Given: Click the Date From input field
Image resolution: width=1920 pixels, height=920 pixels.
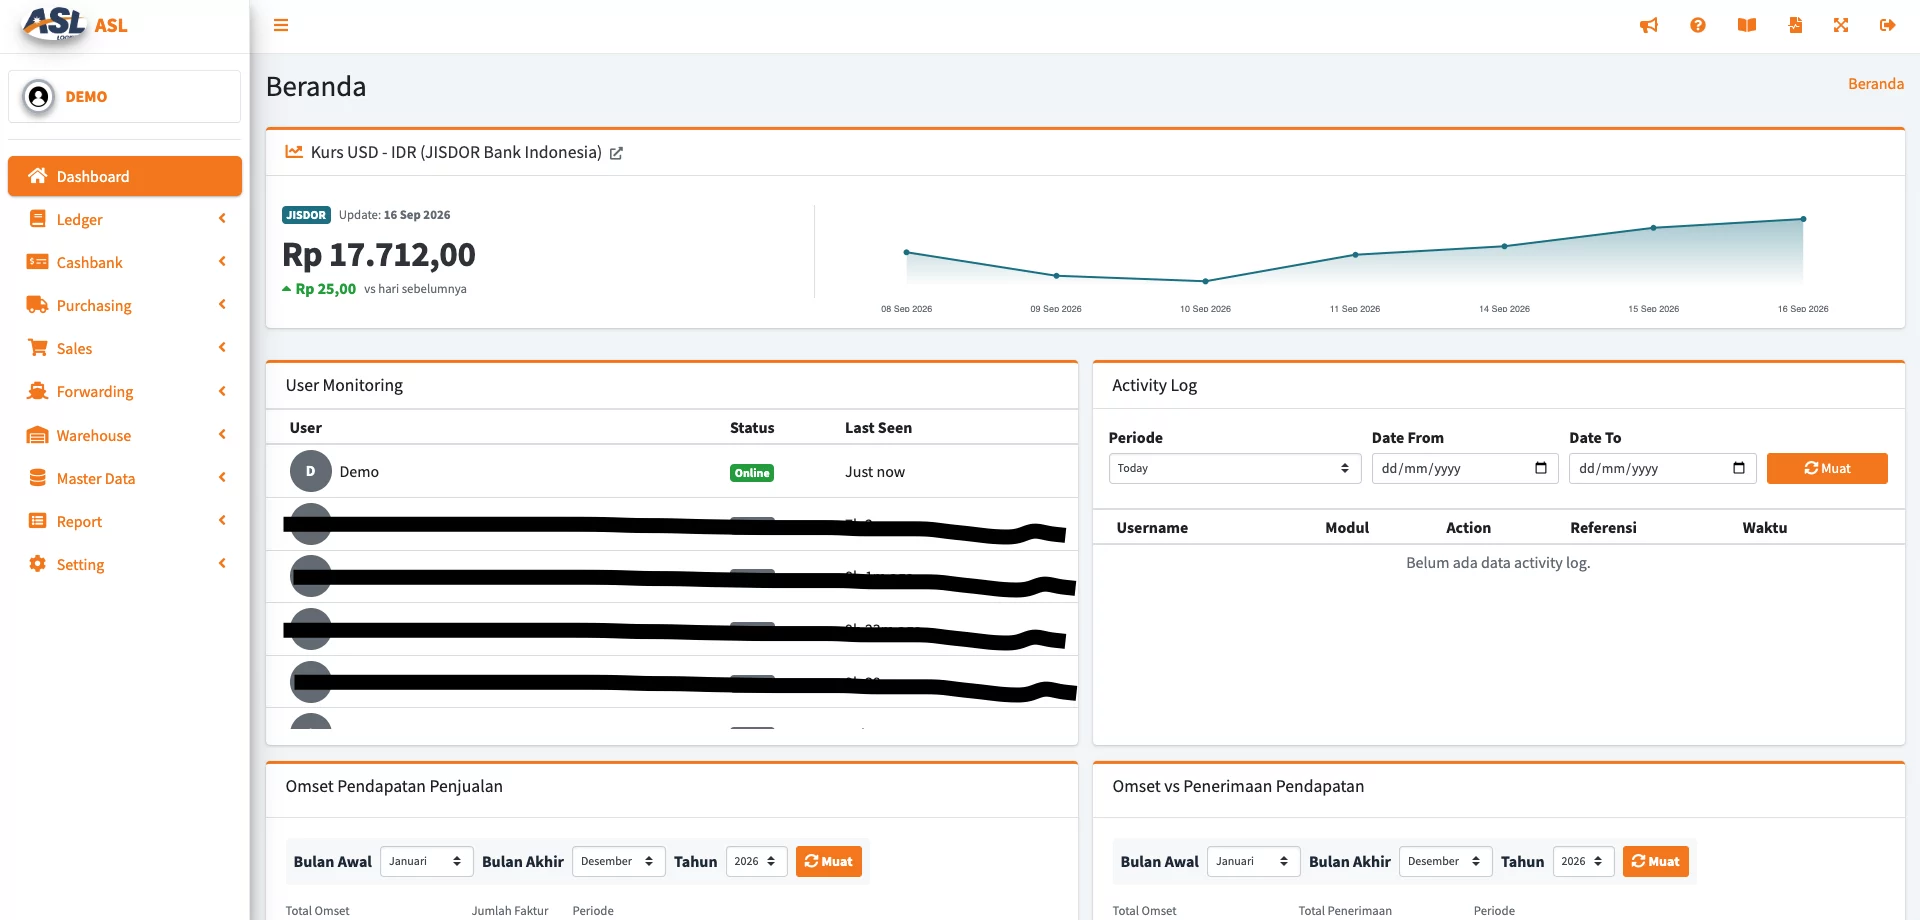Looking at the screenshot, I should pyautogui.click(x=1465, y=468).
